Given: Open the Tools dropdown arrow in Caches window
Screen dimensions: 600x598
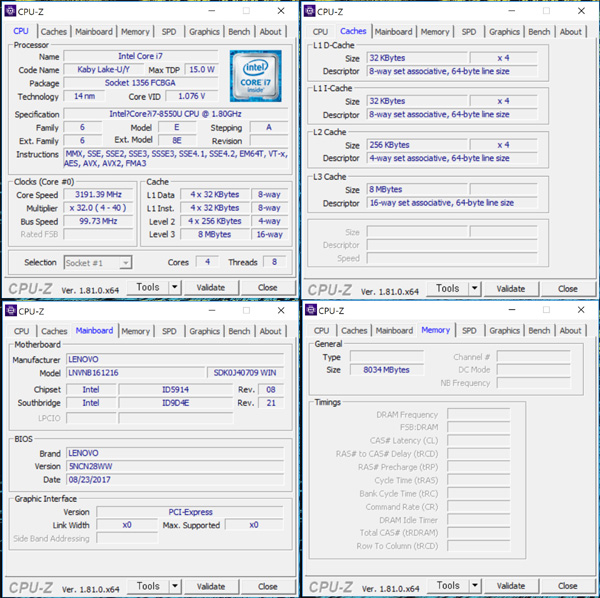Looking at the screenshot, I should [x=475, y=288].
